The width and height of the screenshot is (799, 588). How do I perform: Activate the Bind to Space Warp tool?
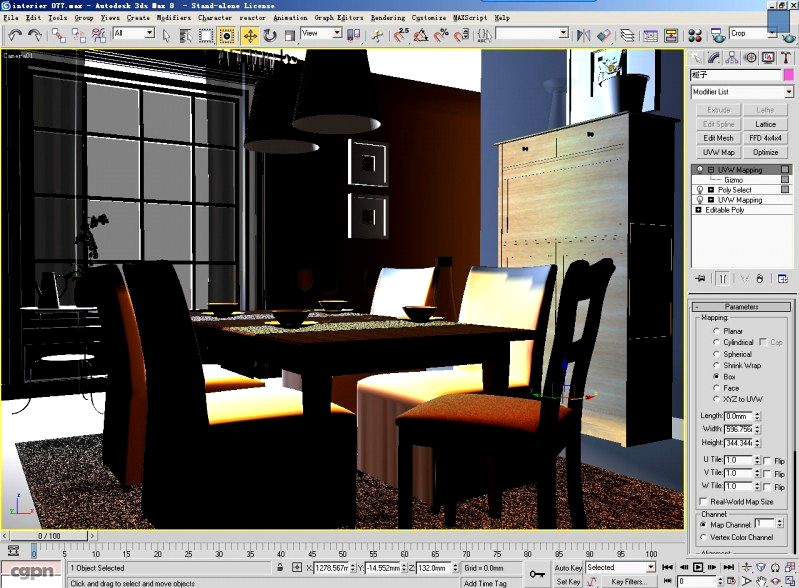pos(98,35)
